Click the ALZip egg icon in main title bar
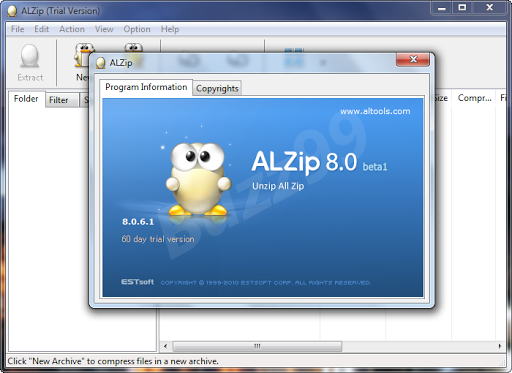This screenshot has width=512, height=373. click(12, 11)
